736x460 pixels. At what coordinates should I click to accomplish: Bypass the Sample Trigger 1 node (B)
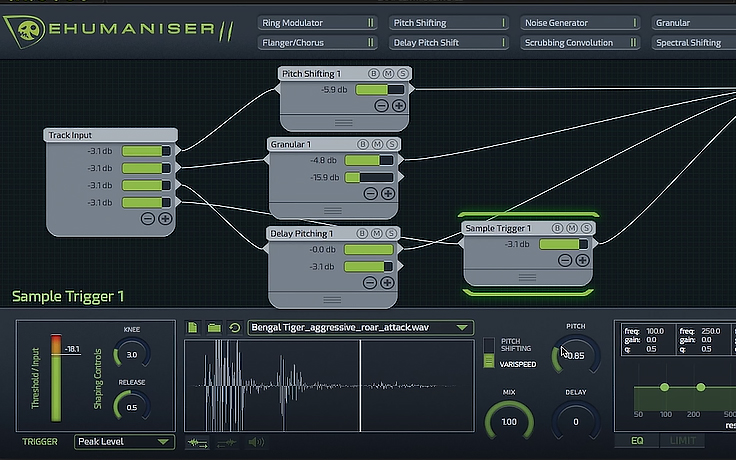557,228
